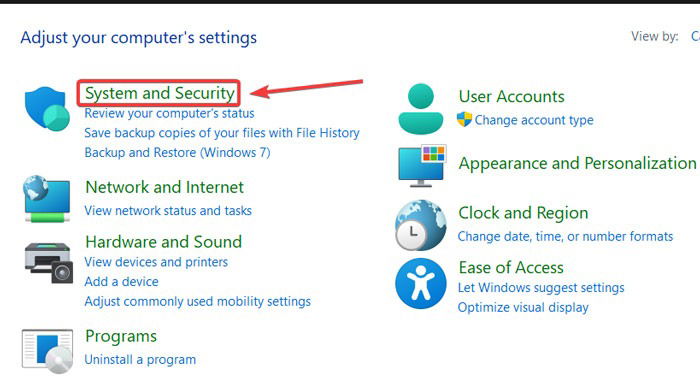Click View devices and printers
Viewport: 700px width, 378px height.
156,262
